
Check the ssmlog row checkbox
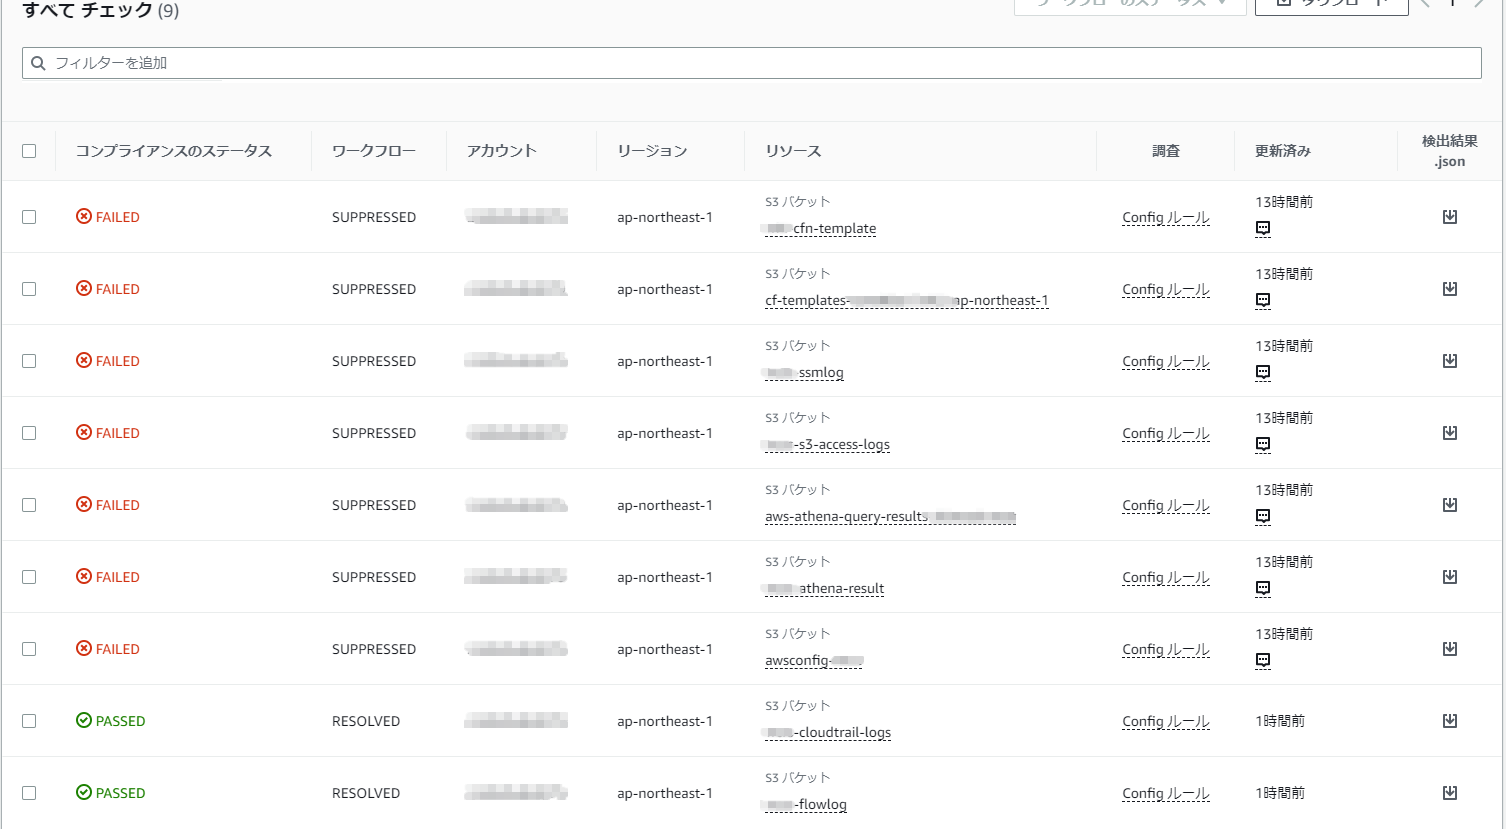29,361
